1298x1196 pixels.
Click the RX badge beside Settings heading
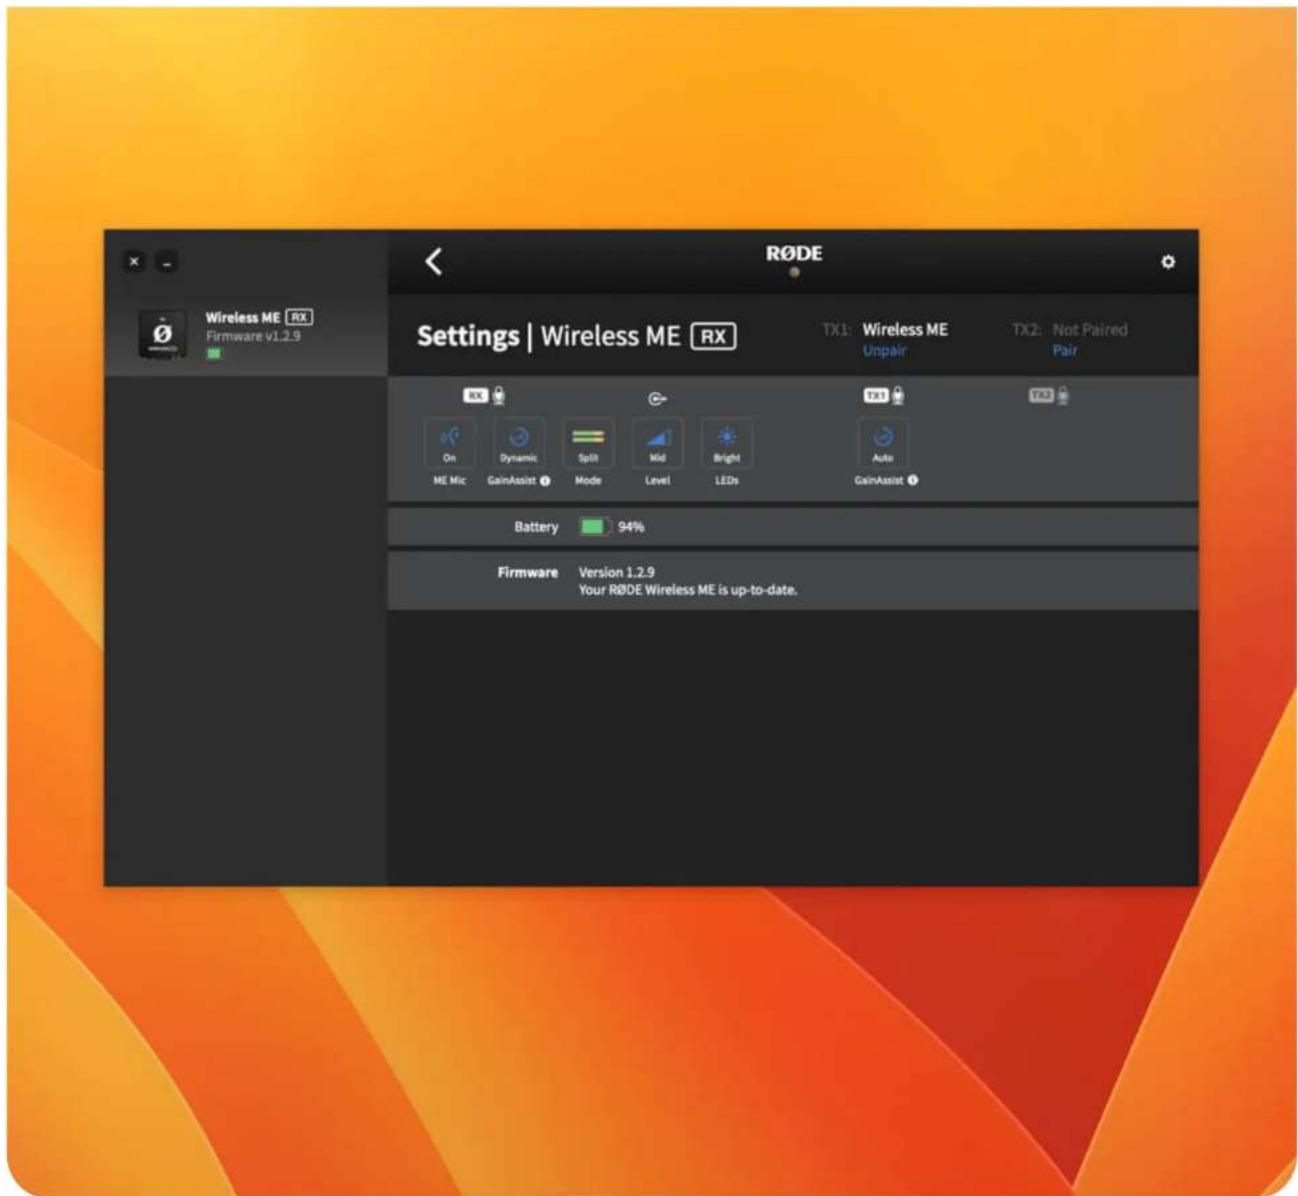(x=713, y=336)
